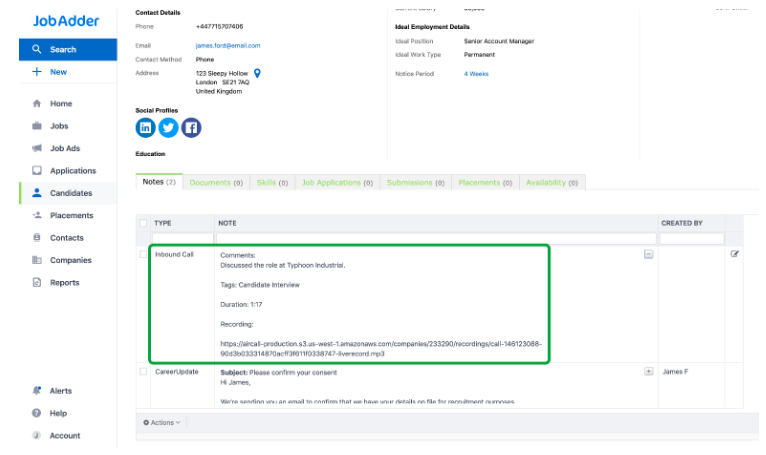The height and width of the screenshot is (455, 766).
Task: Click the Job Ads megaphone icon
Action: pyautogui.click(x=37, y=148)
